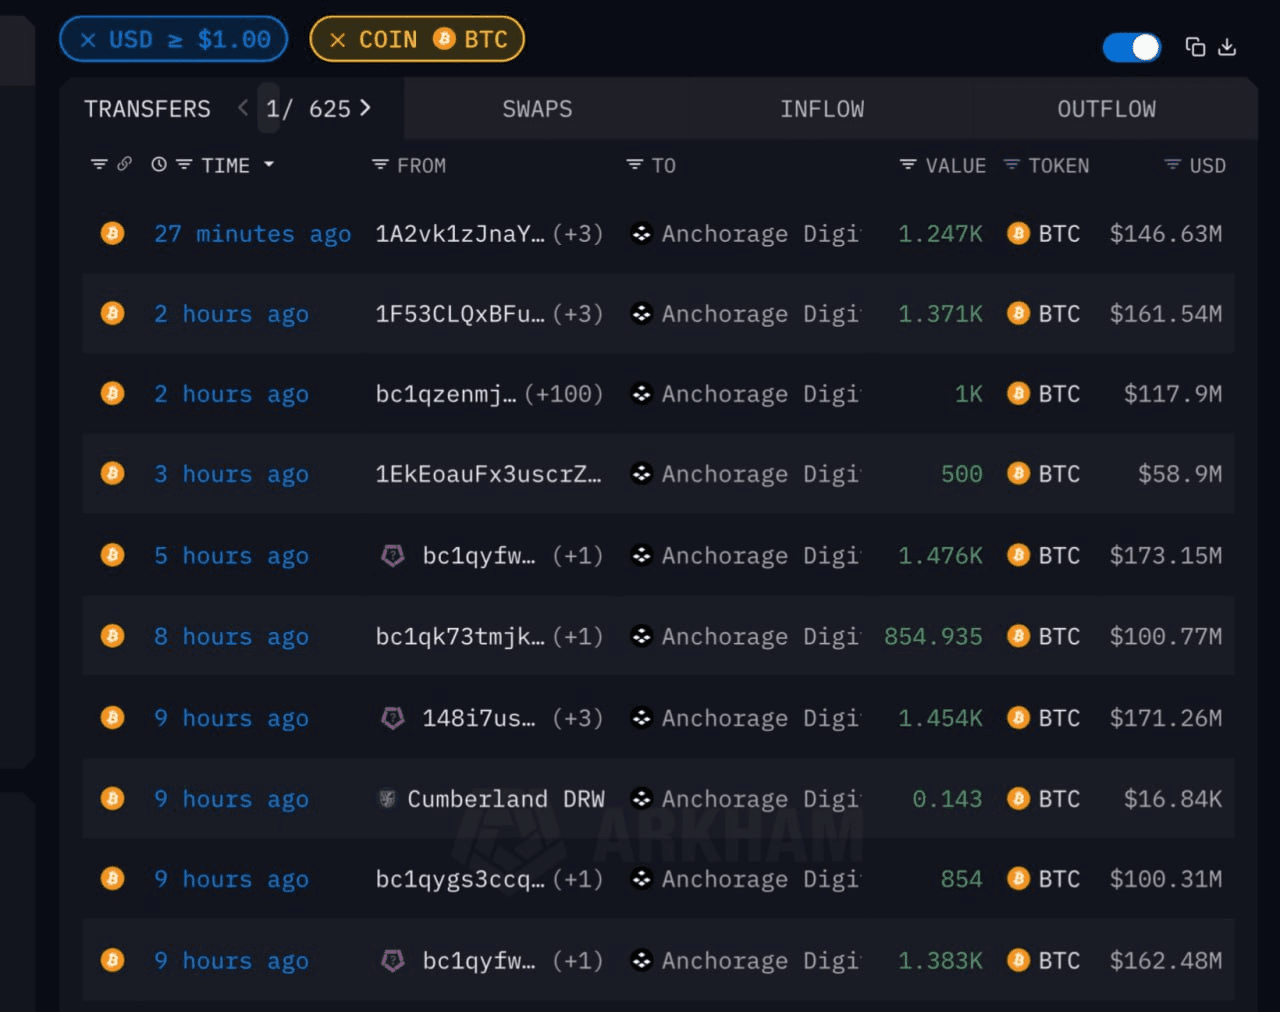This screenshot has height=1012, width=1280.
Task: Switch to the INFLOW tab
Action: (x=822, y=109)
